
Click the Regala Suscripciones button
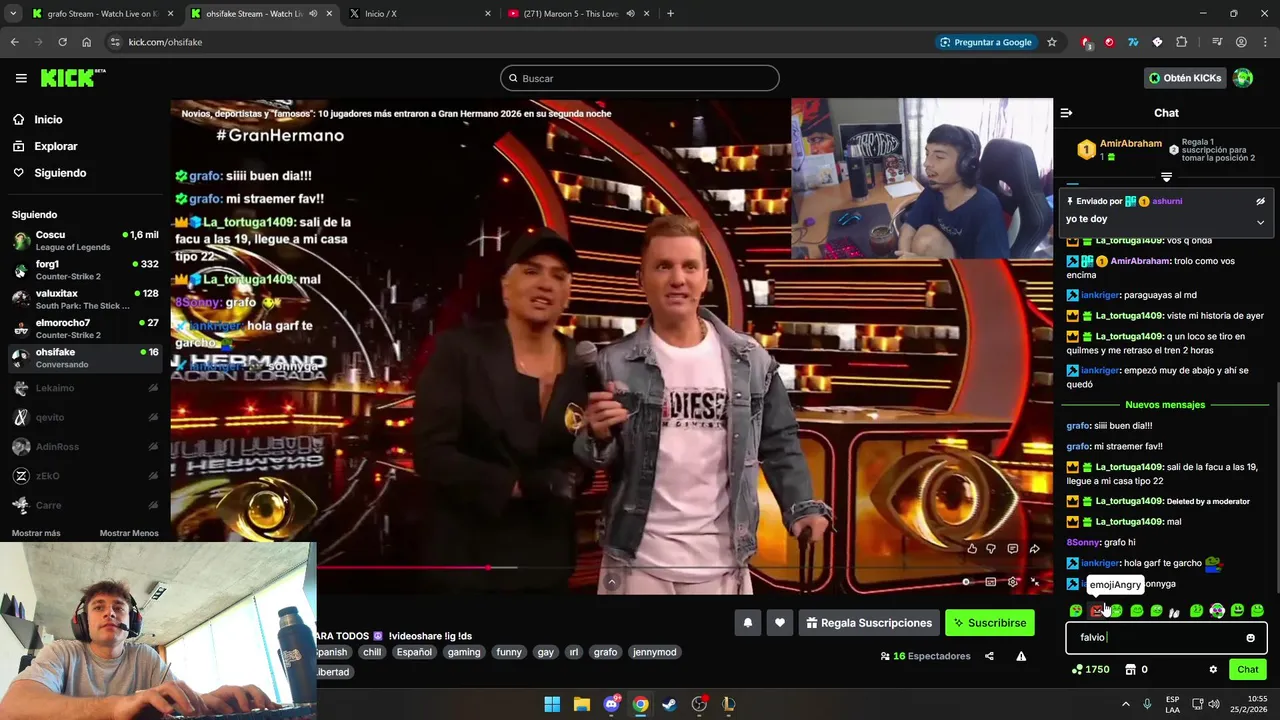869,623
